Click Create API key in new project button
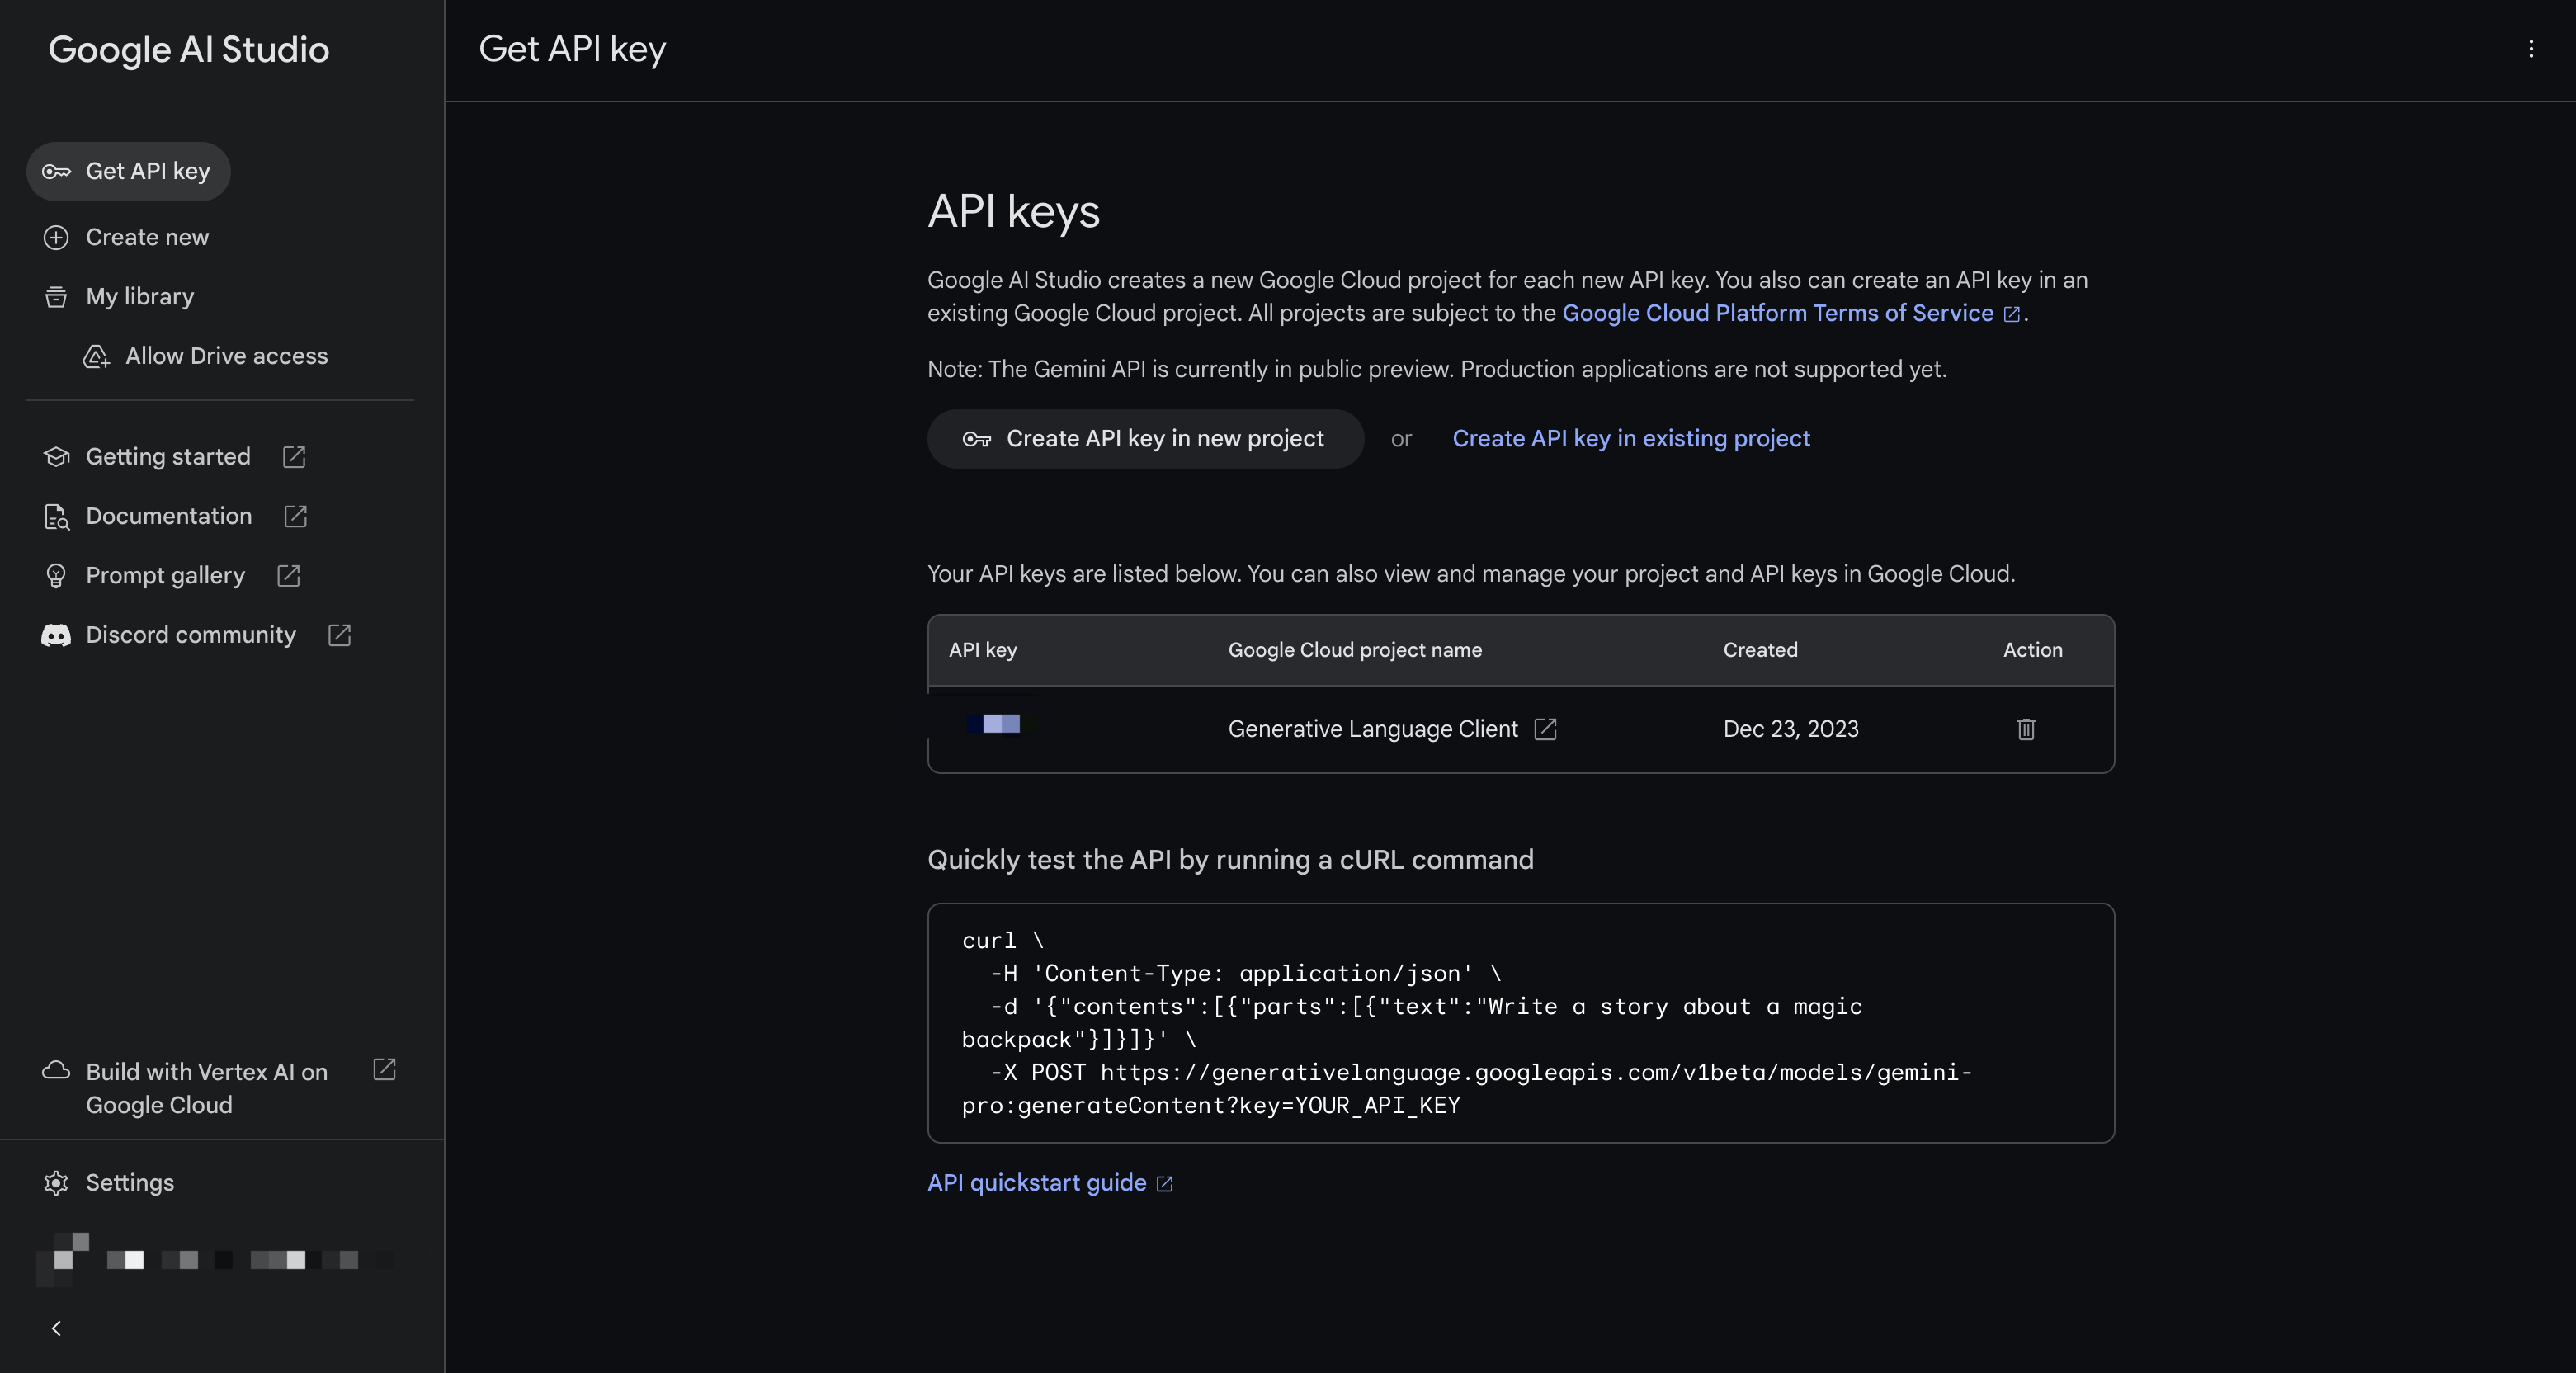Screen dimensions: 2576x1373 [x=1145, y=438]
